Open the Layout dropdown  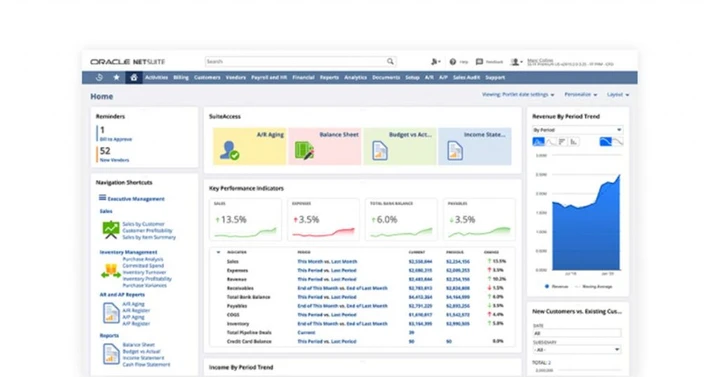618,95
